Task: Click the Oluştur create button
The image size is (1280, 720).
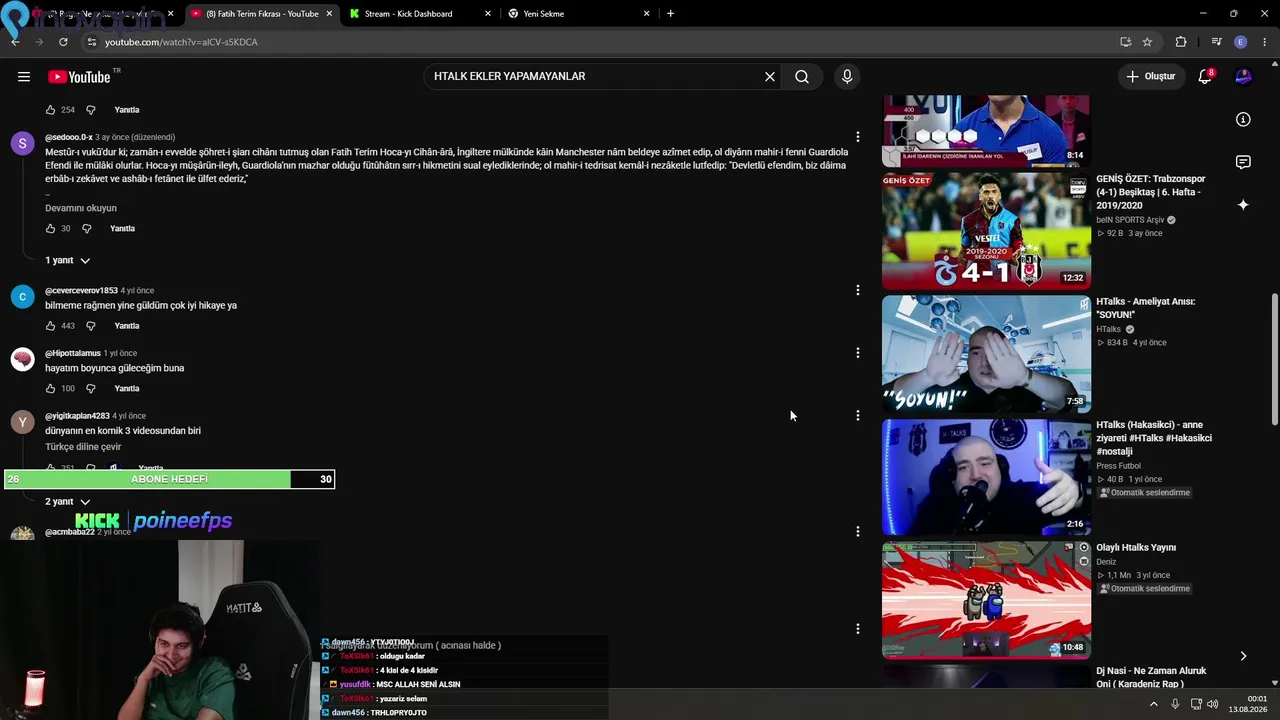Action: click(x=1150, y=77)
